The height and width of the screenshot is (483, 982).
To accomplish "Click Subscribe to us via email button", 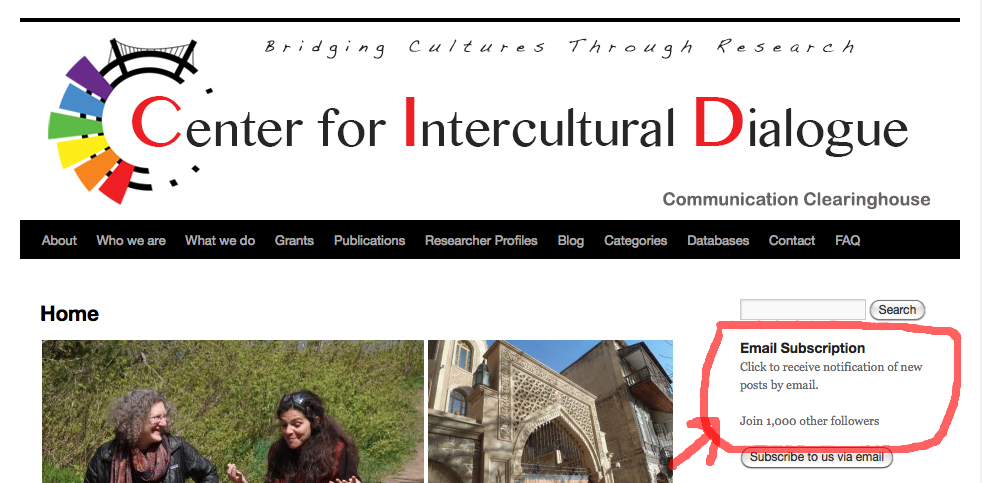I will point(817,457).
